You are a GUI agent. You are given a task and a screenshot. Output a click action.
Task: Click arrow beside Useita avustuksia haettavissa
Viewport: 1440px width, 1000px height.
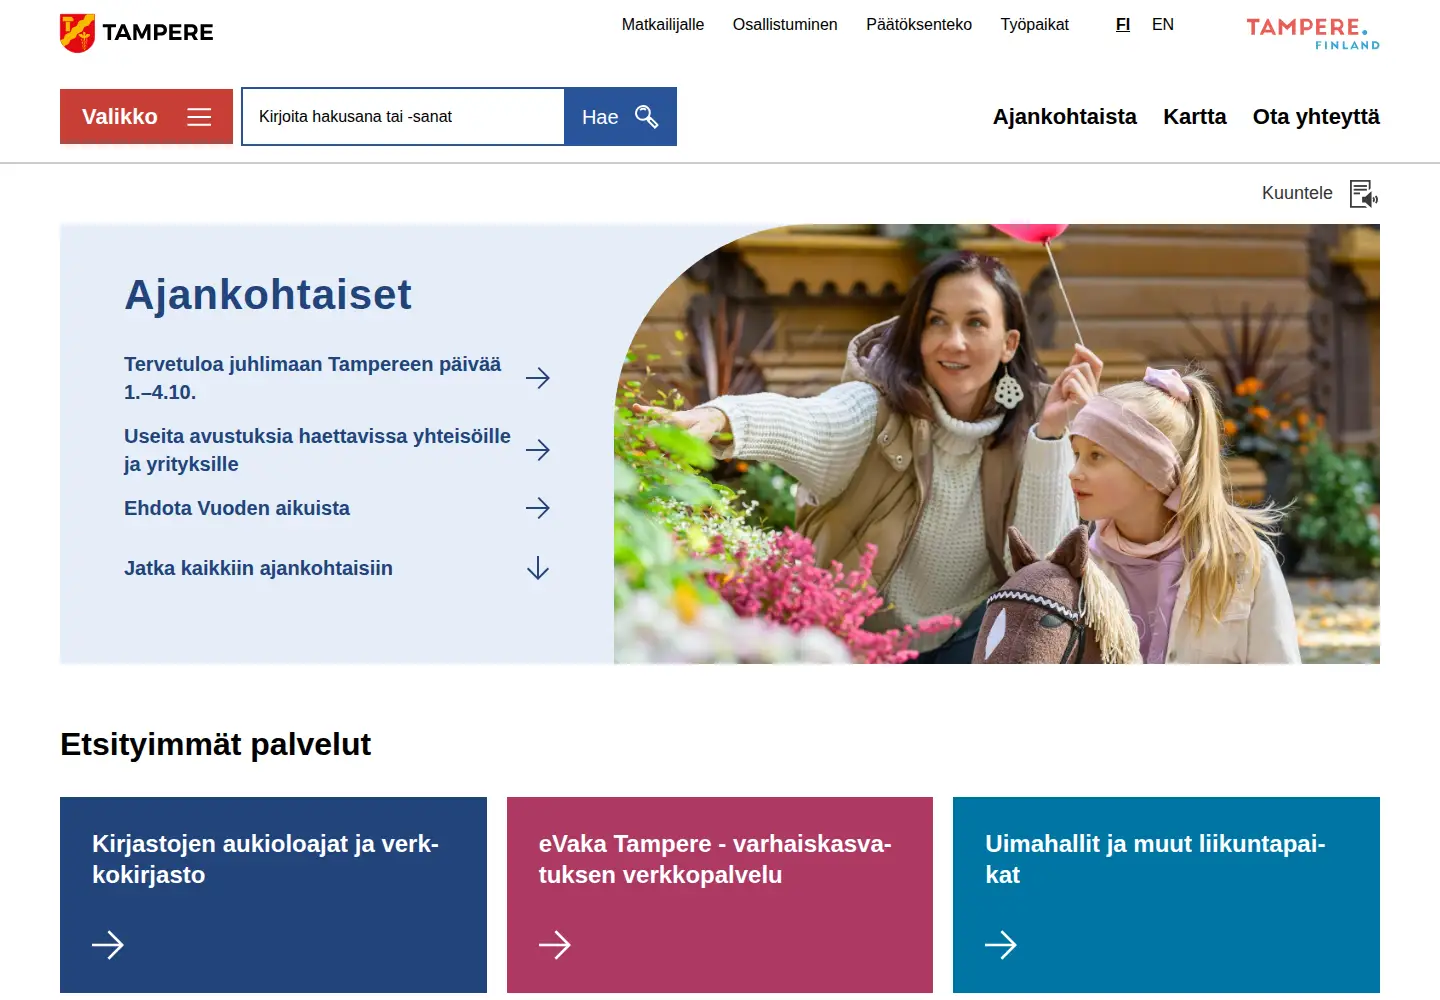(538, 450)
